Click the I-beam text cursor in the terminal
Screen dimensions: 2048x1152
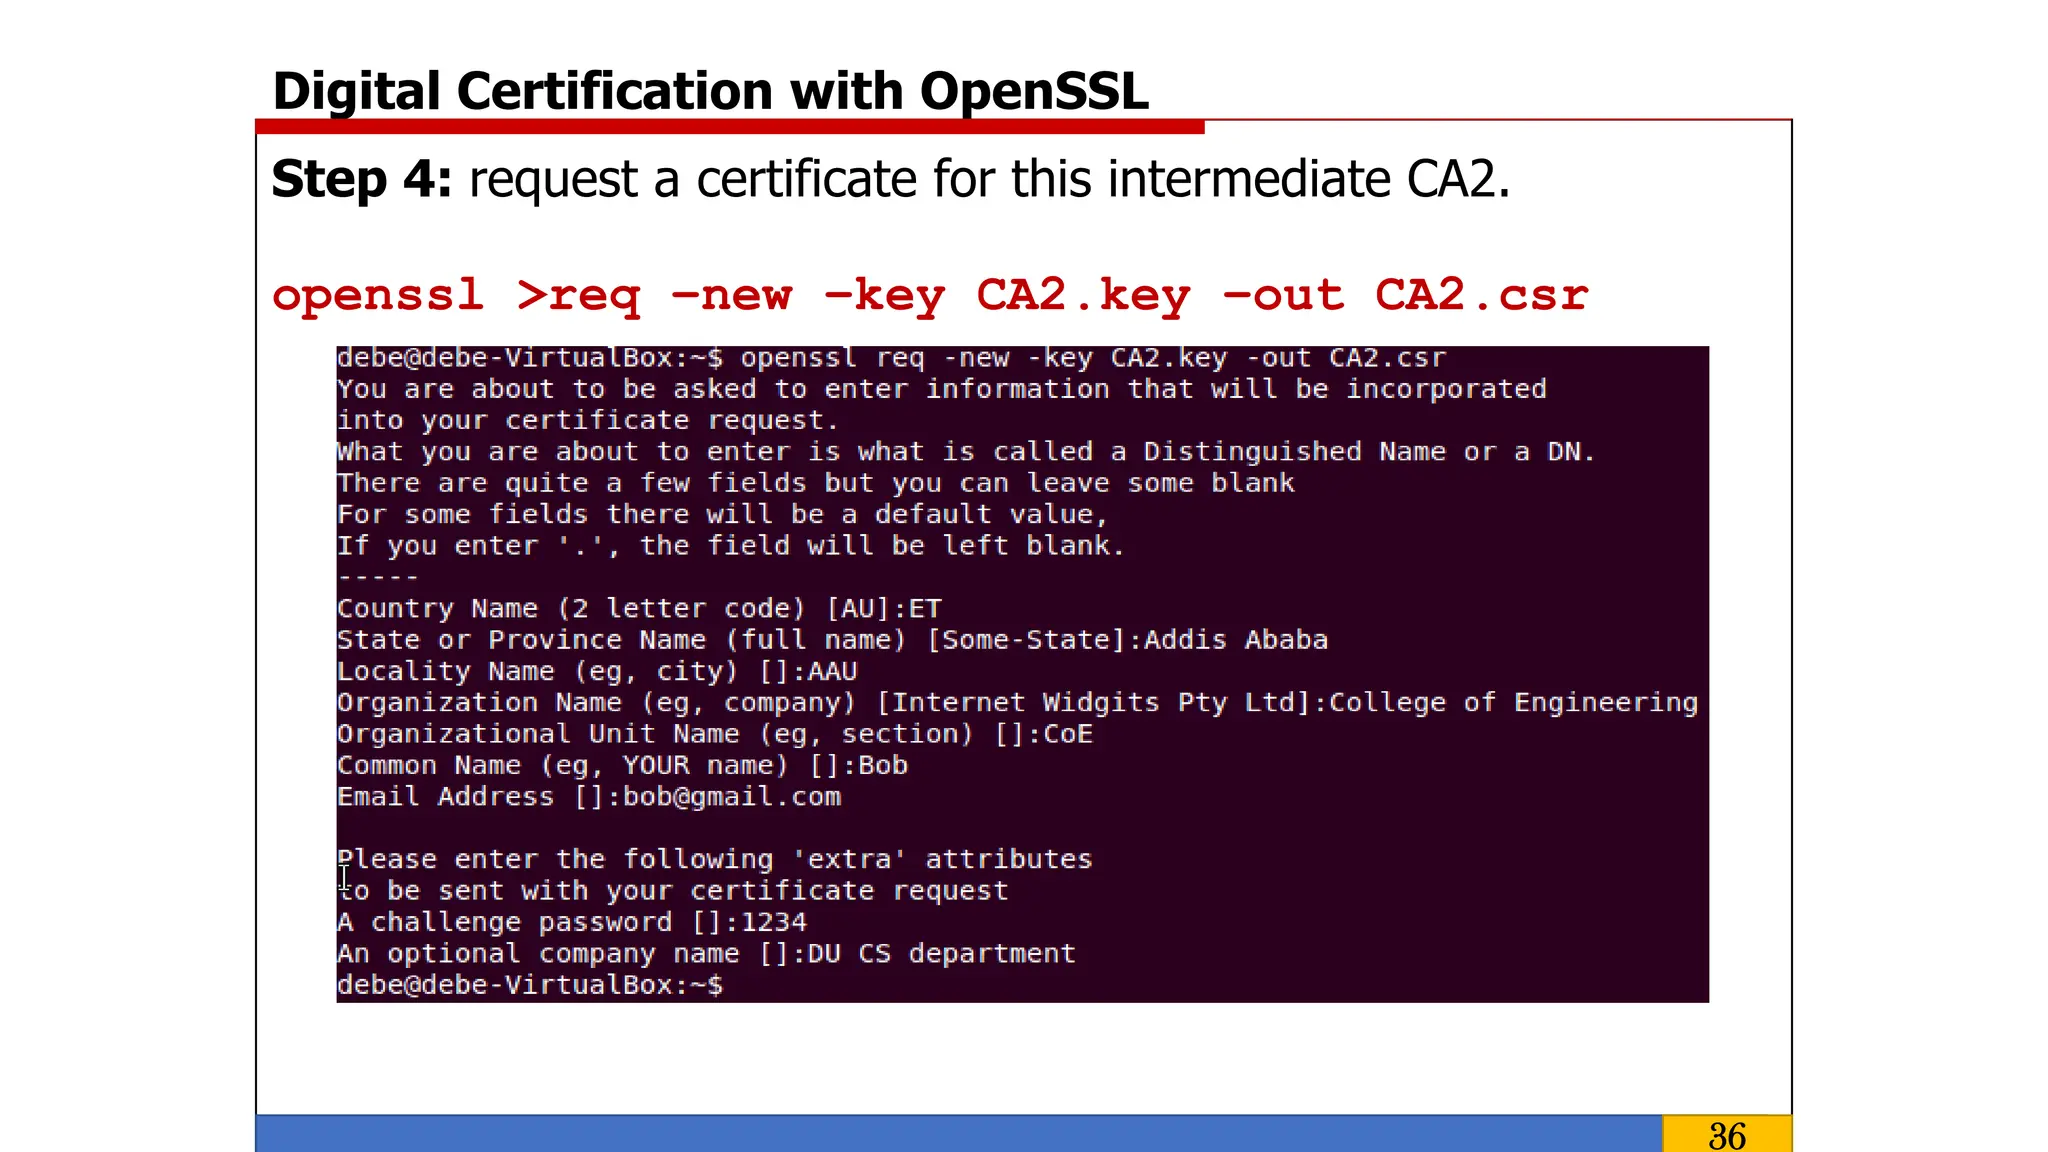point(344,879)
